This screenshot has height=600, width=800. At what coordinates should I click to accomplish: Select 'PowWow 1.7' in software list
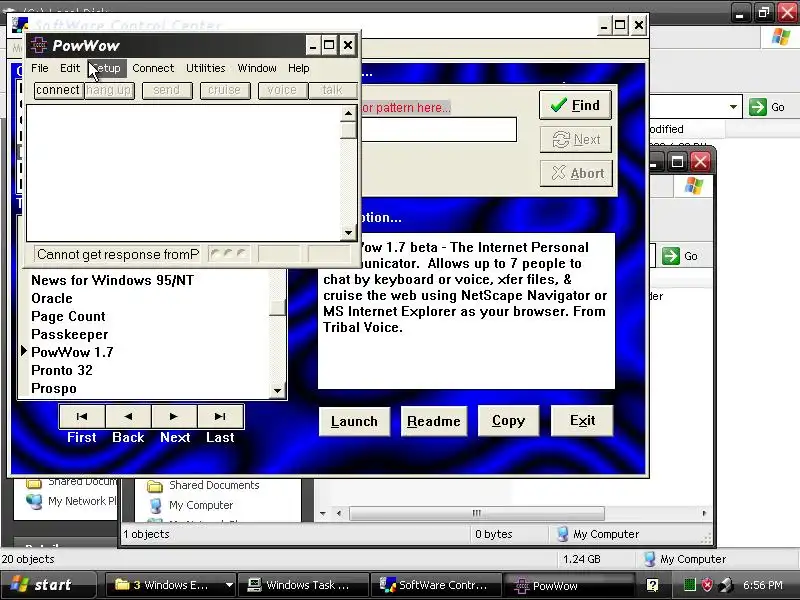(x=72, y=352)
